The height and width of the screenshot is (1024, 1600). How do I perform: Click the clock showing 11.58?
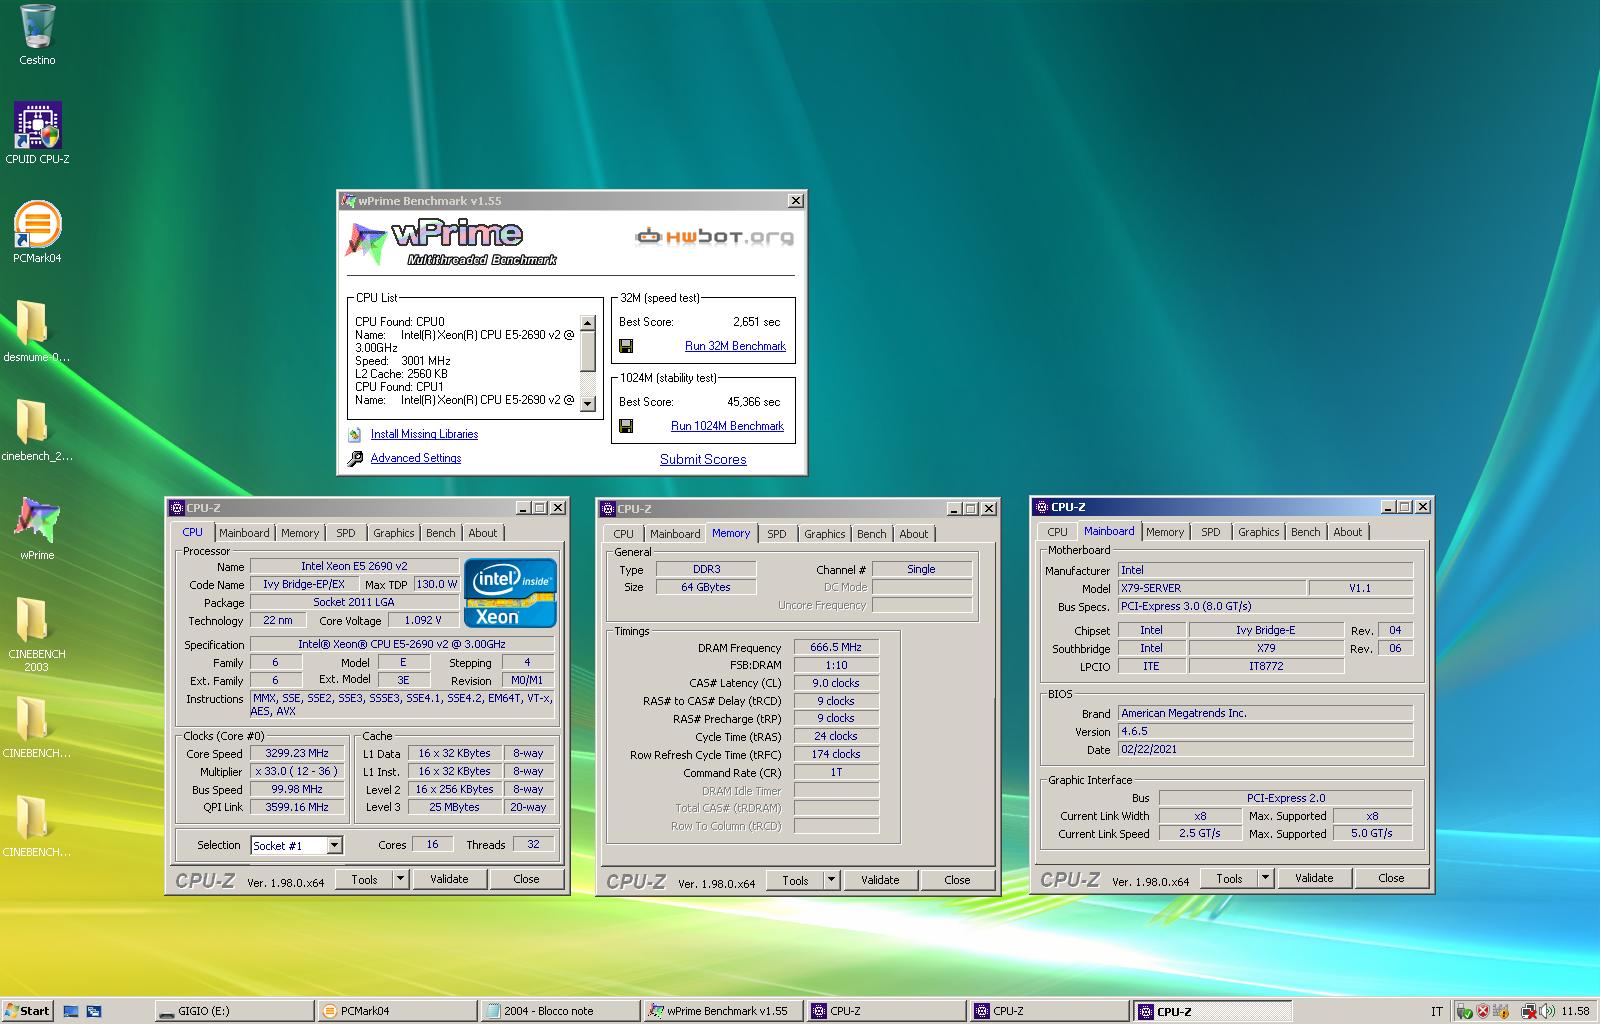(1575, 1012)
